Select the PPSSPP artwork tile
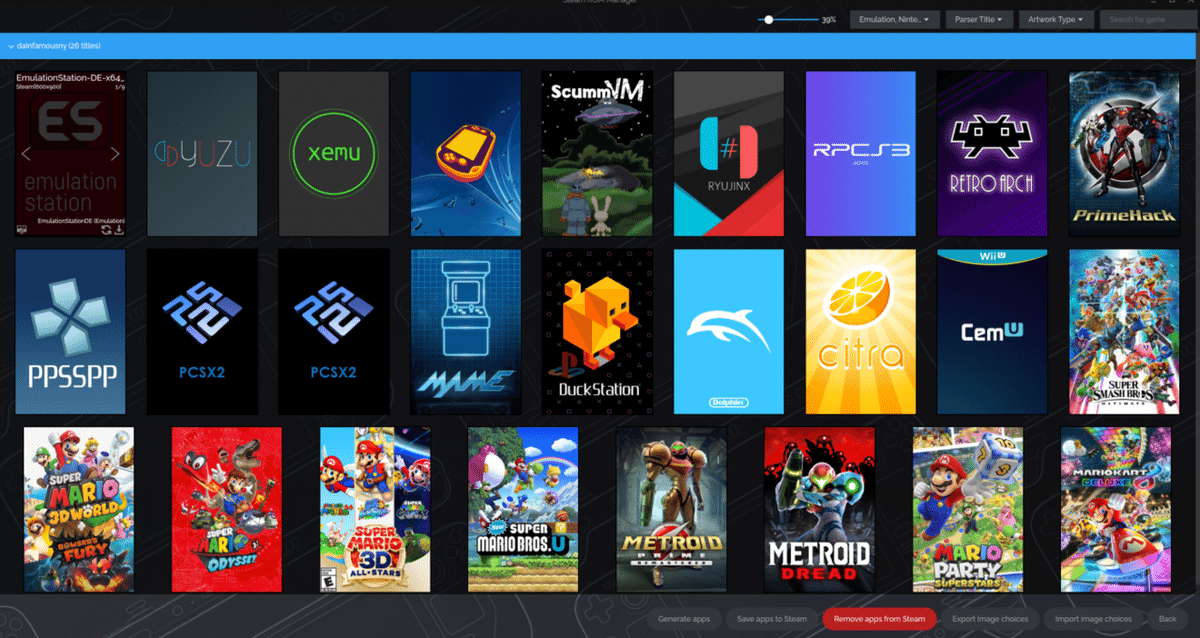Viewport: 1200px width, 638px height. pyautogui.click(x=70, y=332)
